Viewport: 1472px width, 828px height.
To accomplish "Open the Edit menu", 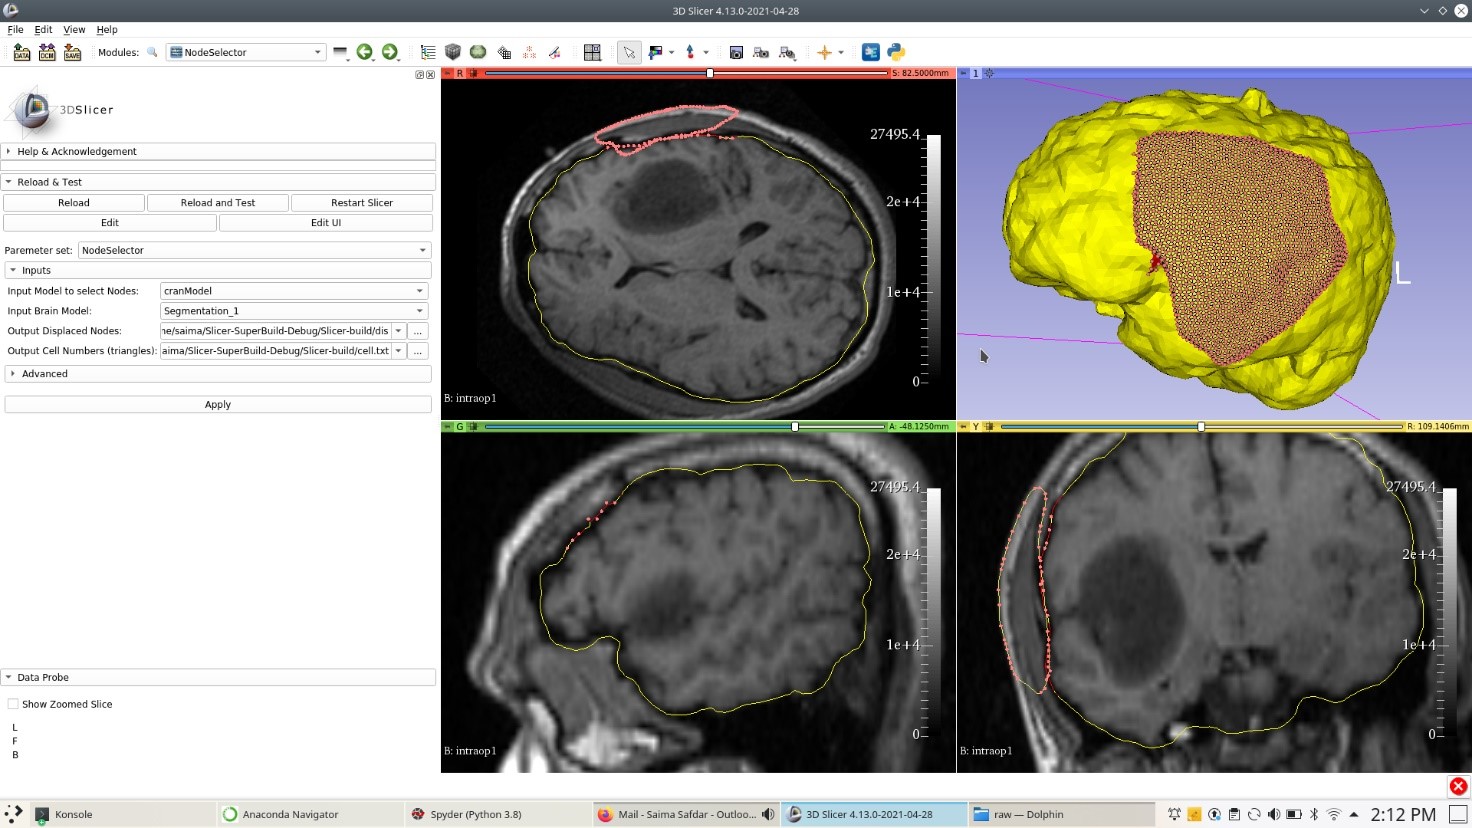I will pyautogui.click(x=43, y=29).
